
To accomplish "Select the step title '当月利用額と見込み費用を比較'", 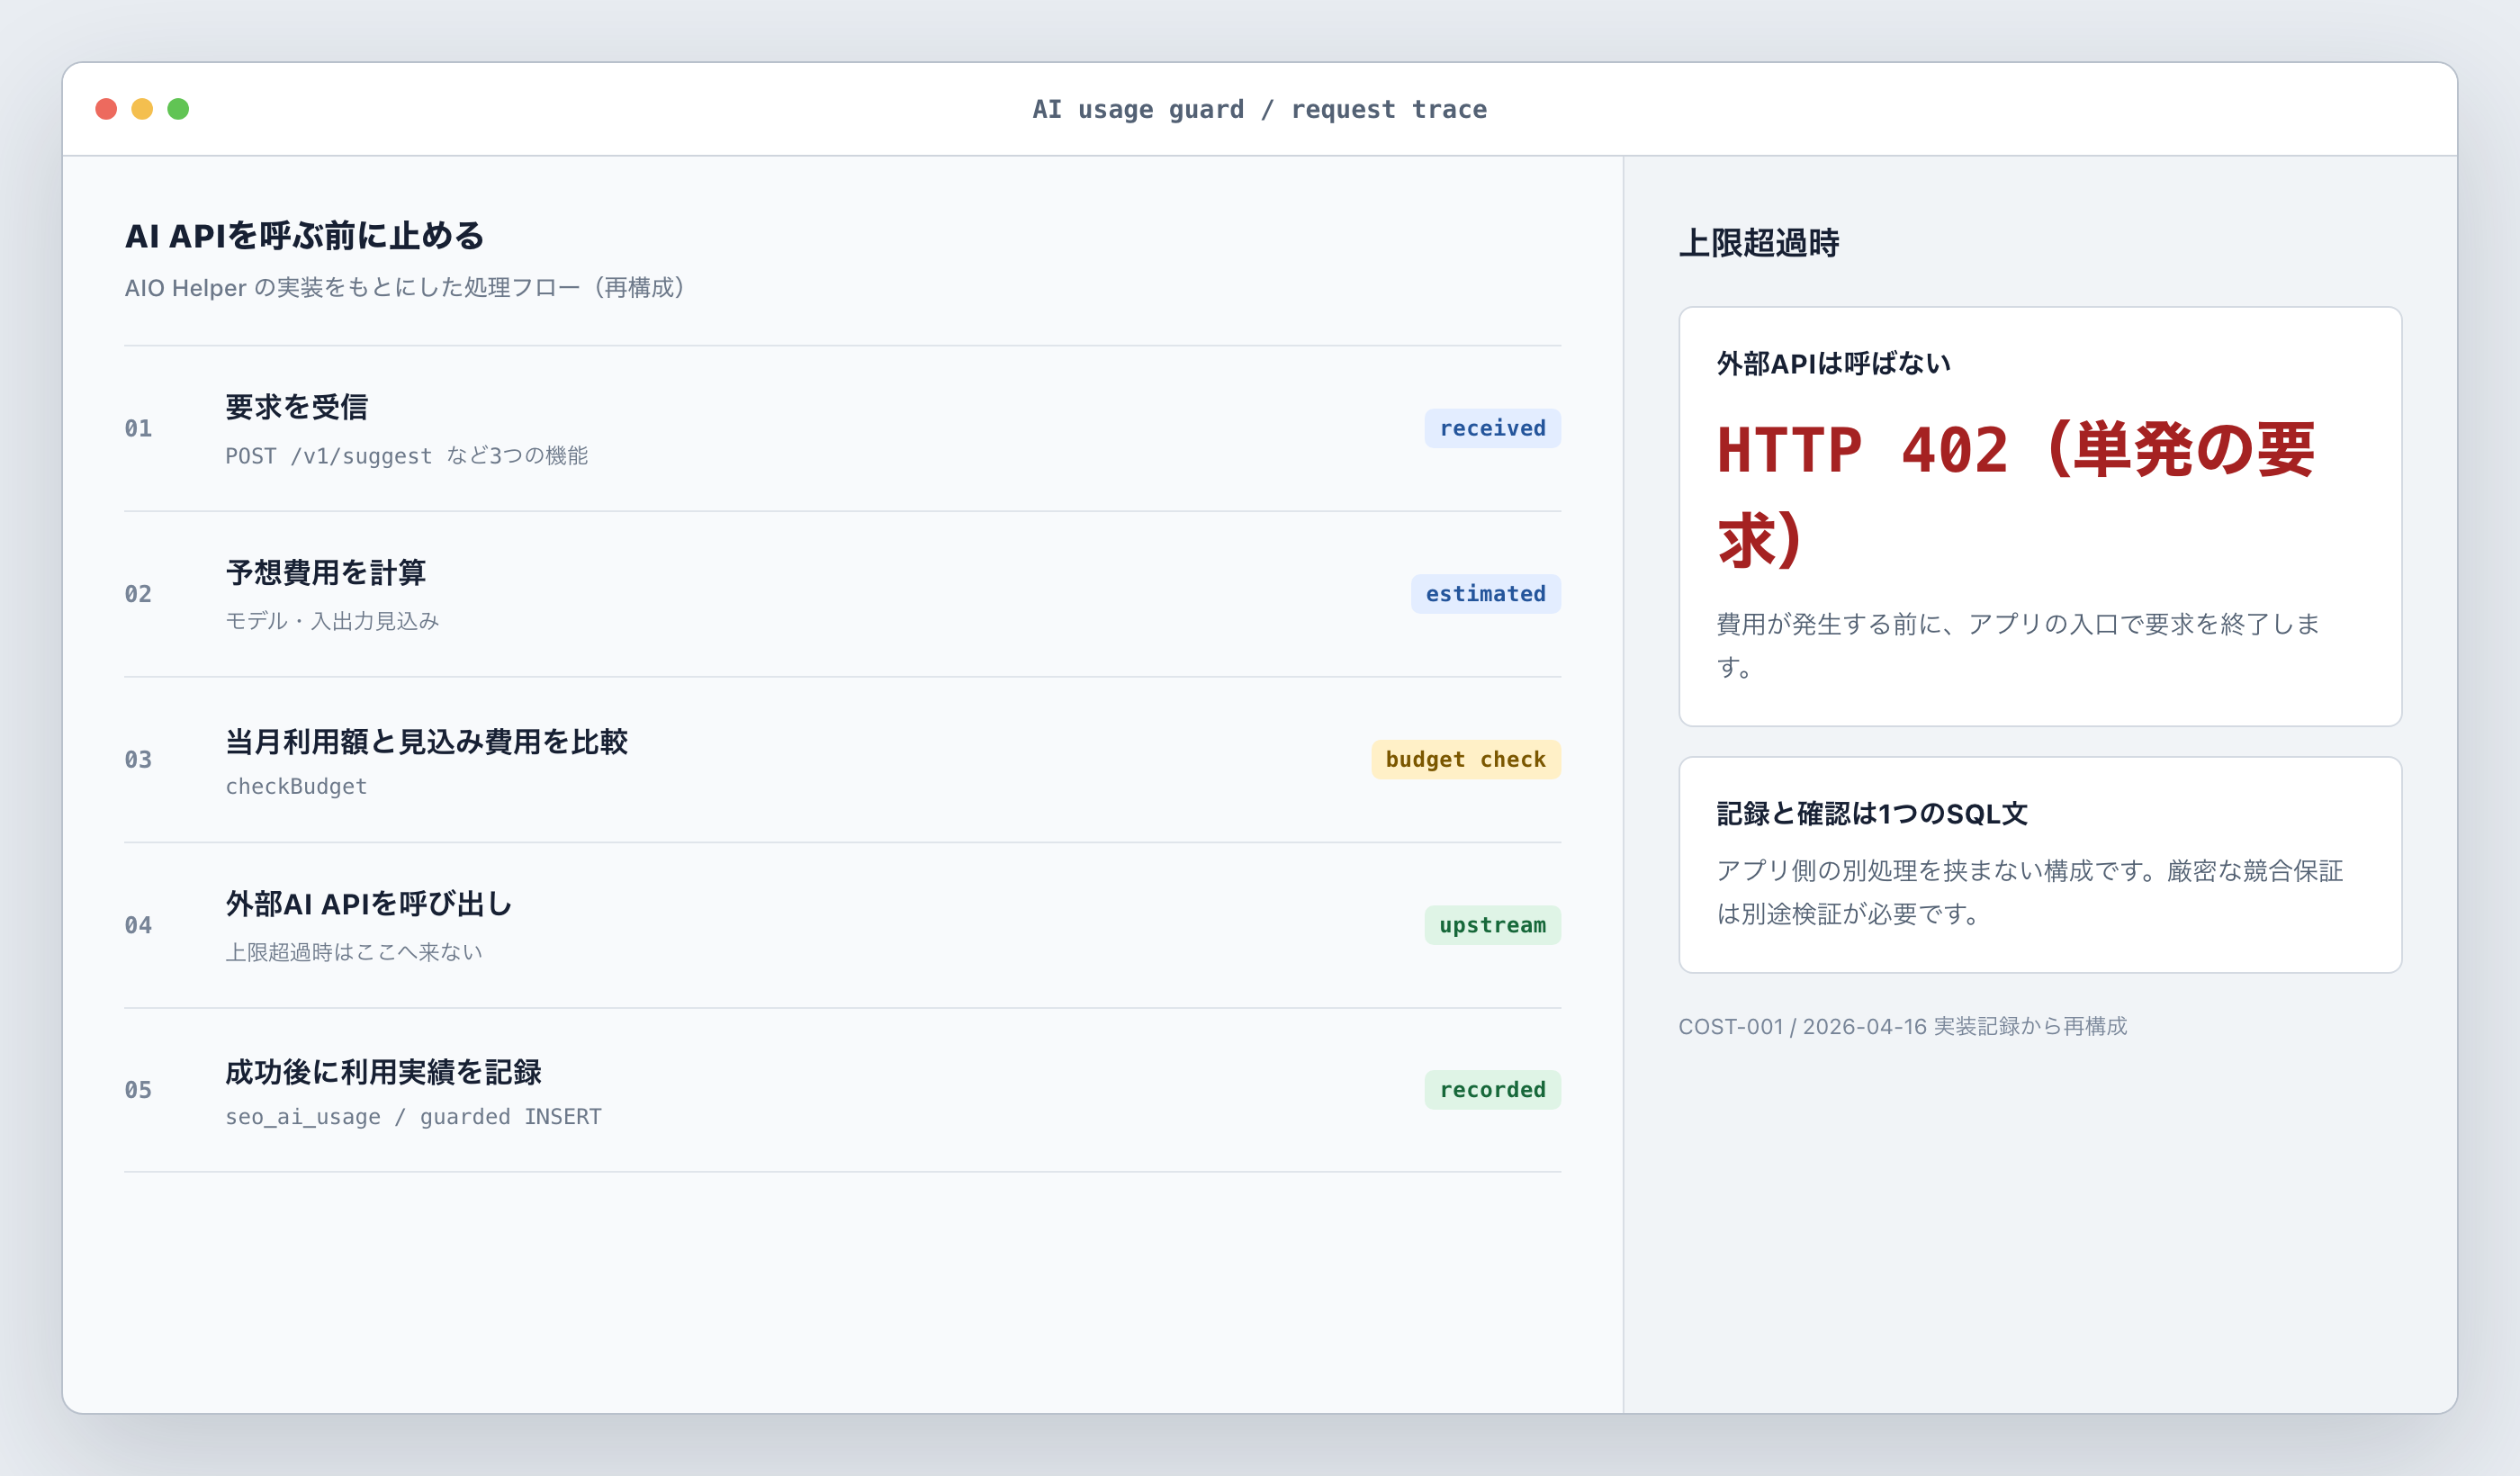I will pyautogui.click(x=427, y=741).
